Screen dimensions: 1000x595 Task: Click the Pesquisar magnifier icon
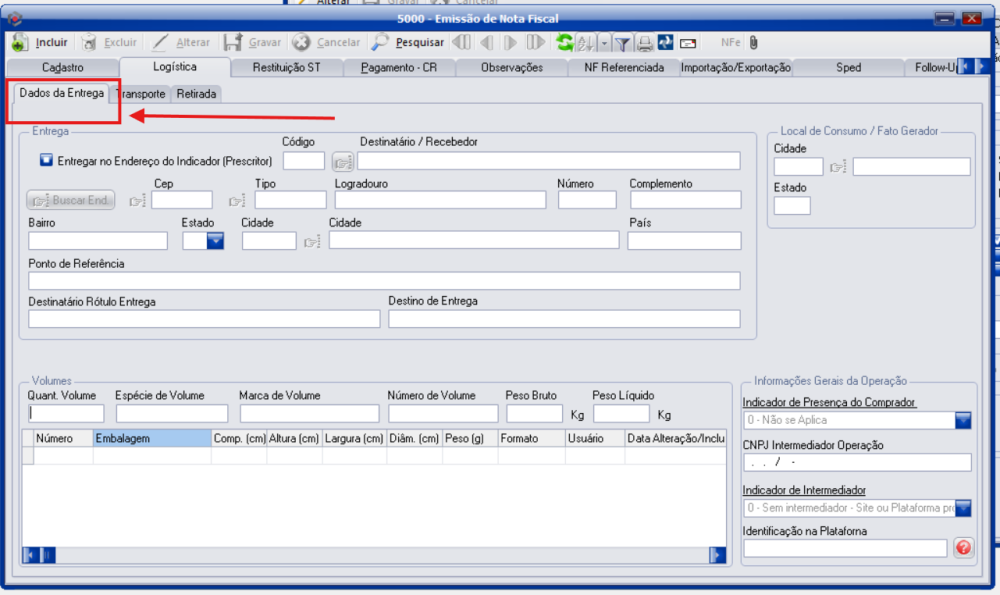[x=381, y=43]
